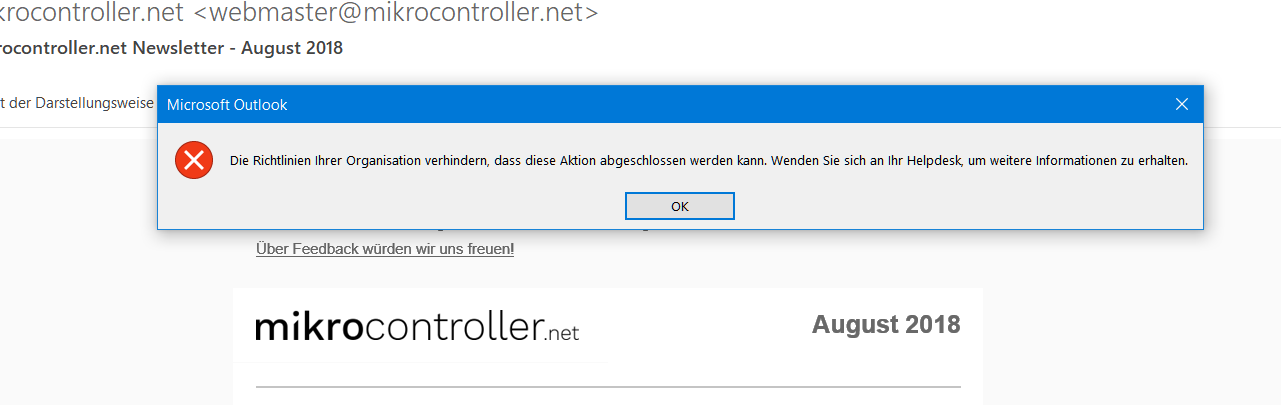
Task: Click the Microsoft Outlook dialog title
Action: (x=227, y=105)
